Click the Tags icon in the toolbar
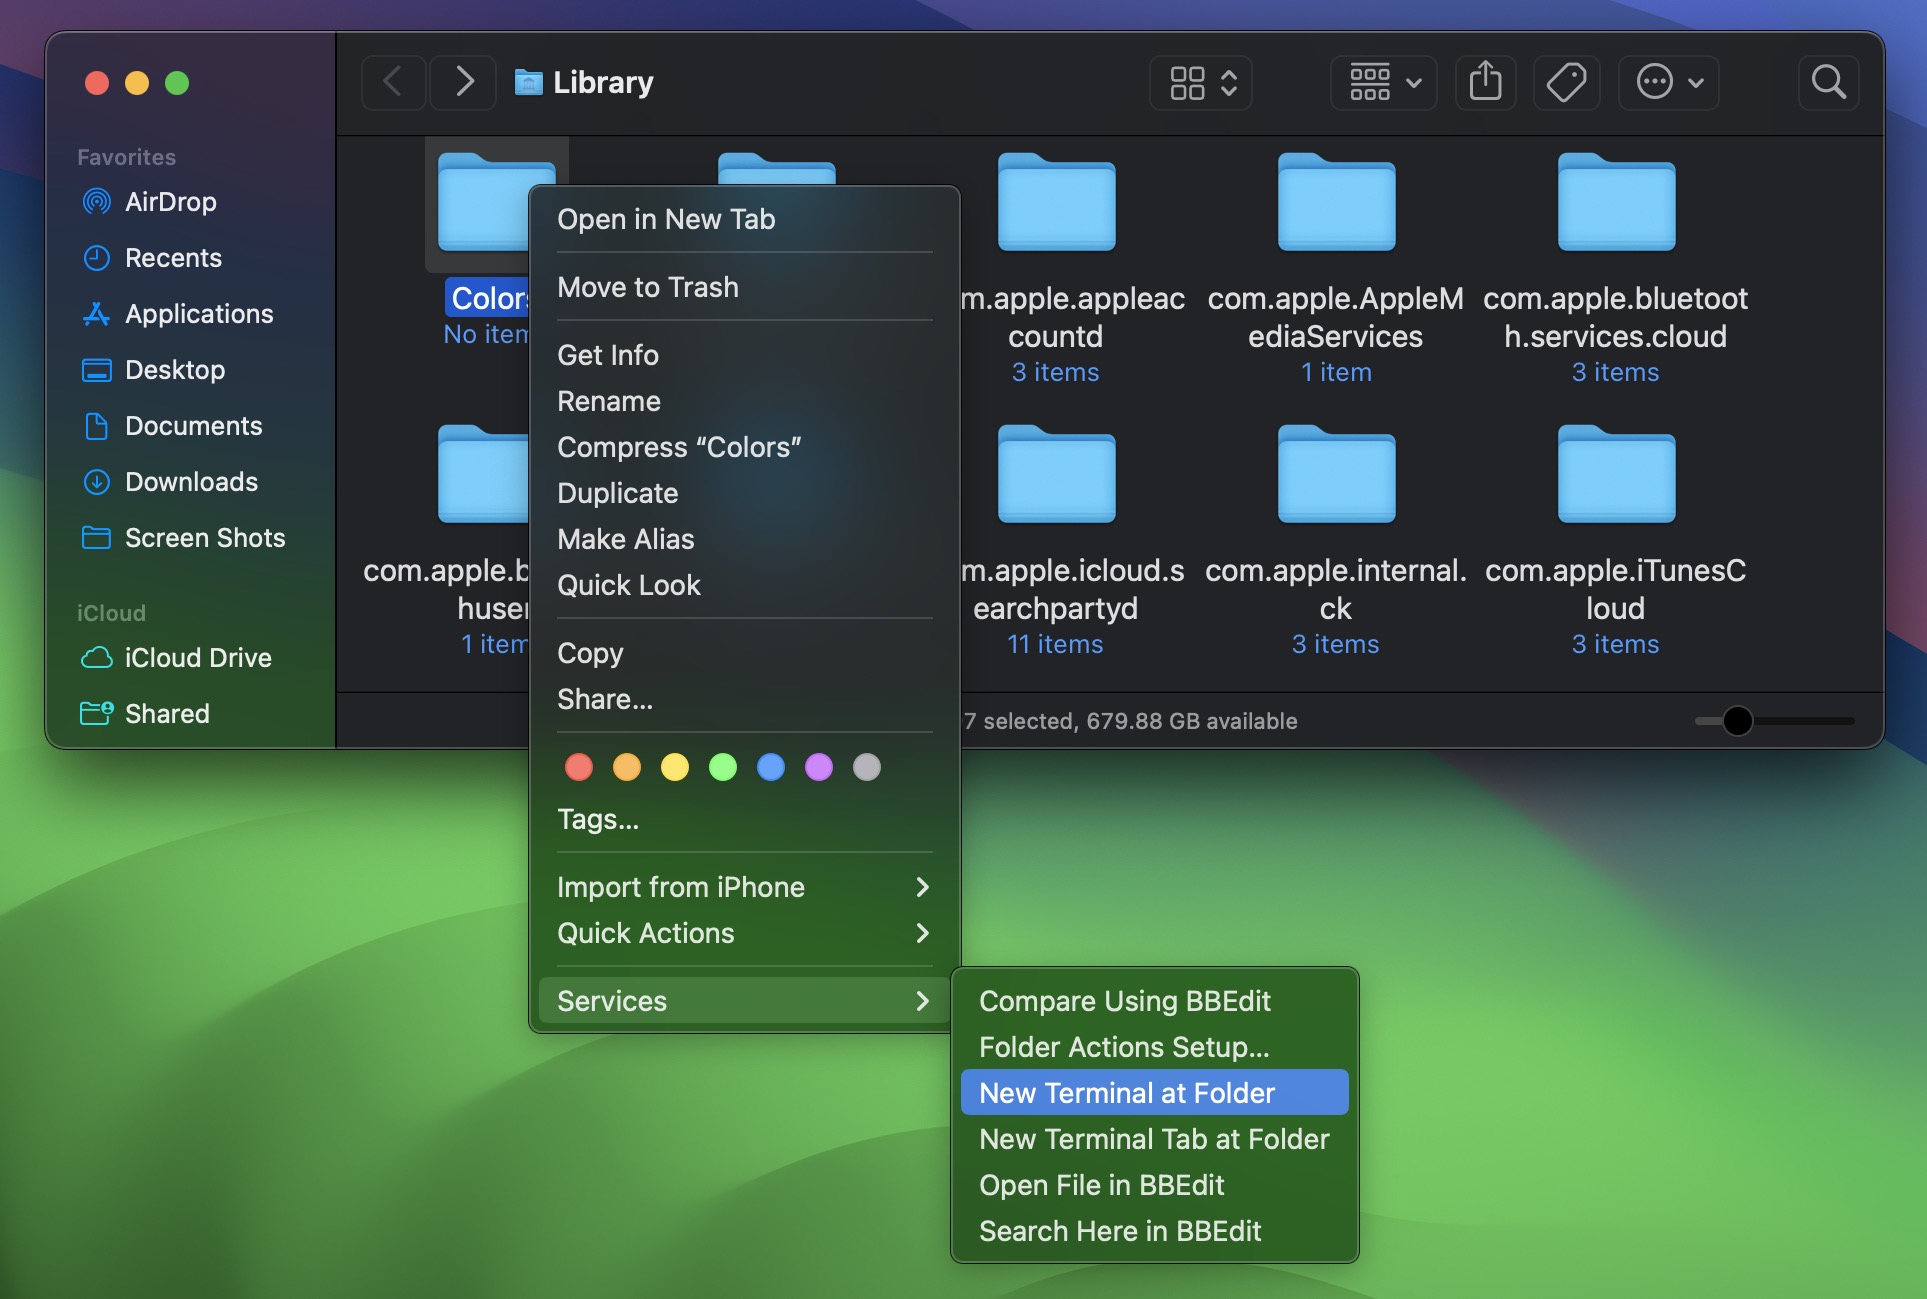Viewport: 1927px width, 1299px height. pyautogui.click(x=1566, y=82)
